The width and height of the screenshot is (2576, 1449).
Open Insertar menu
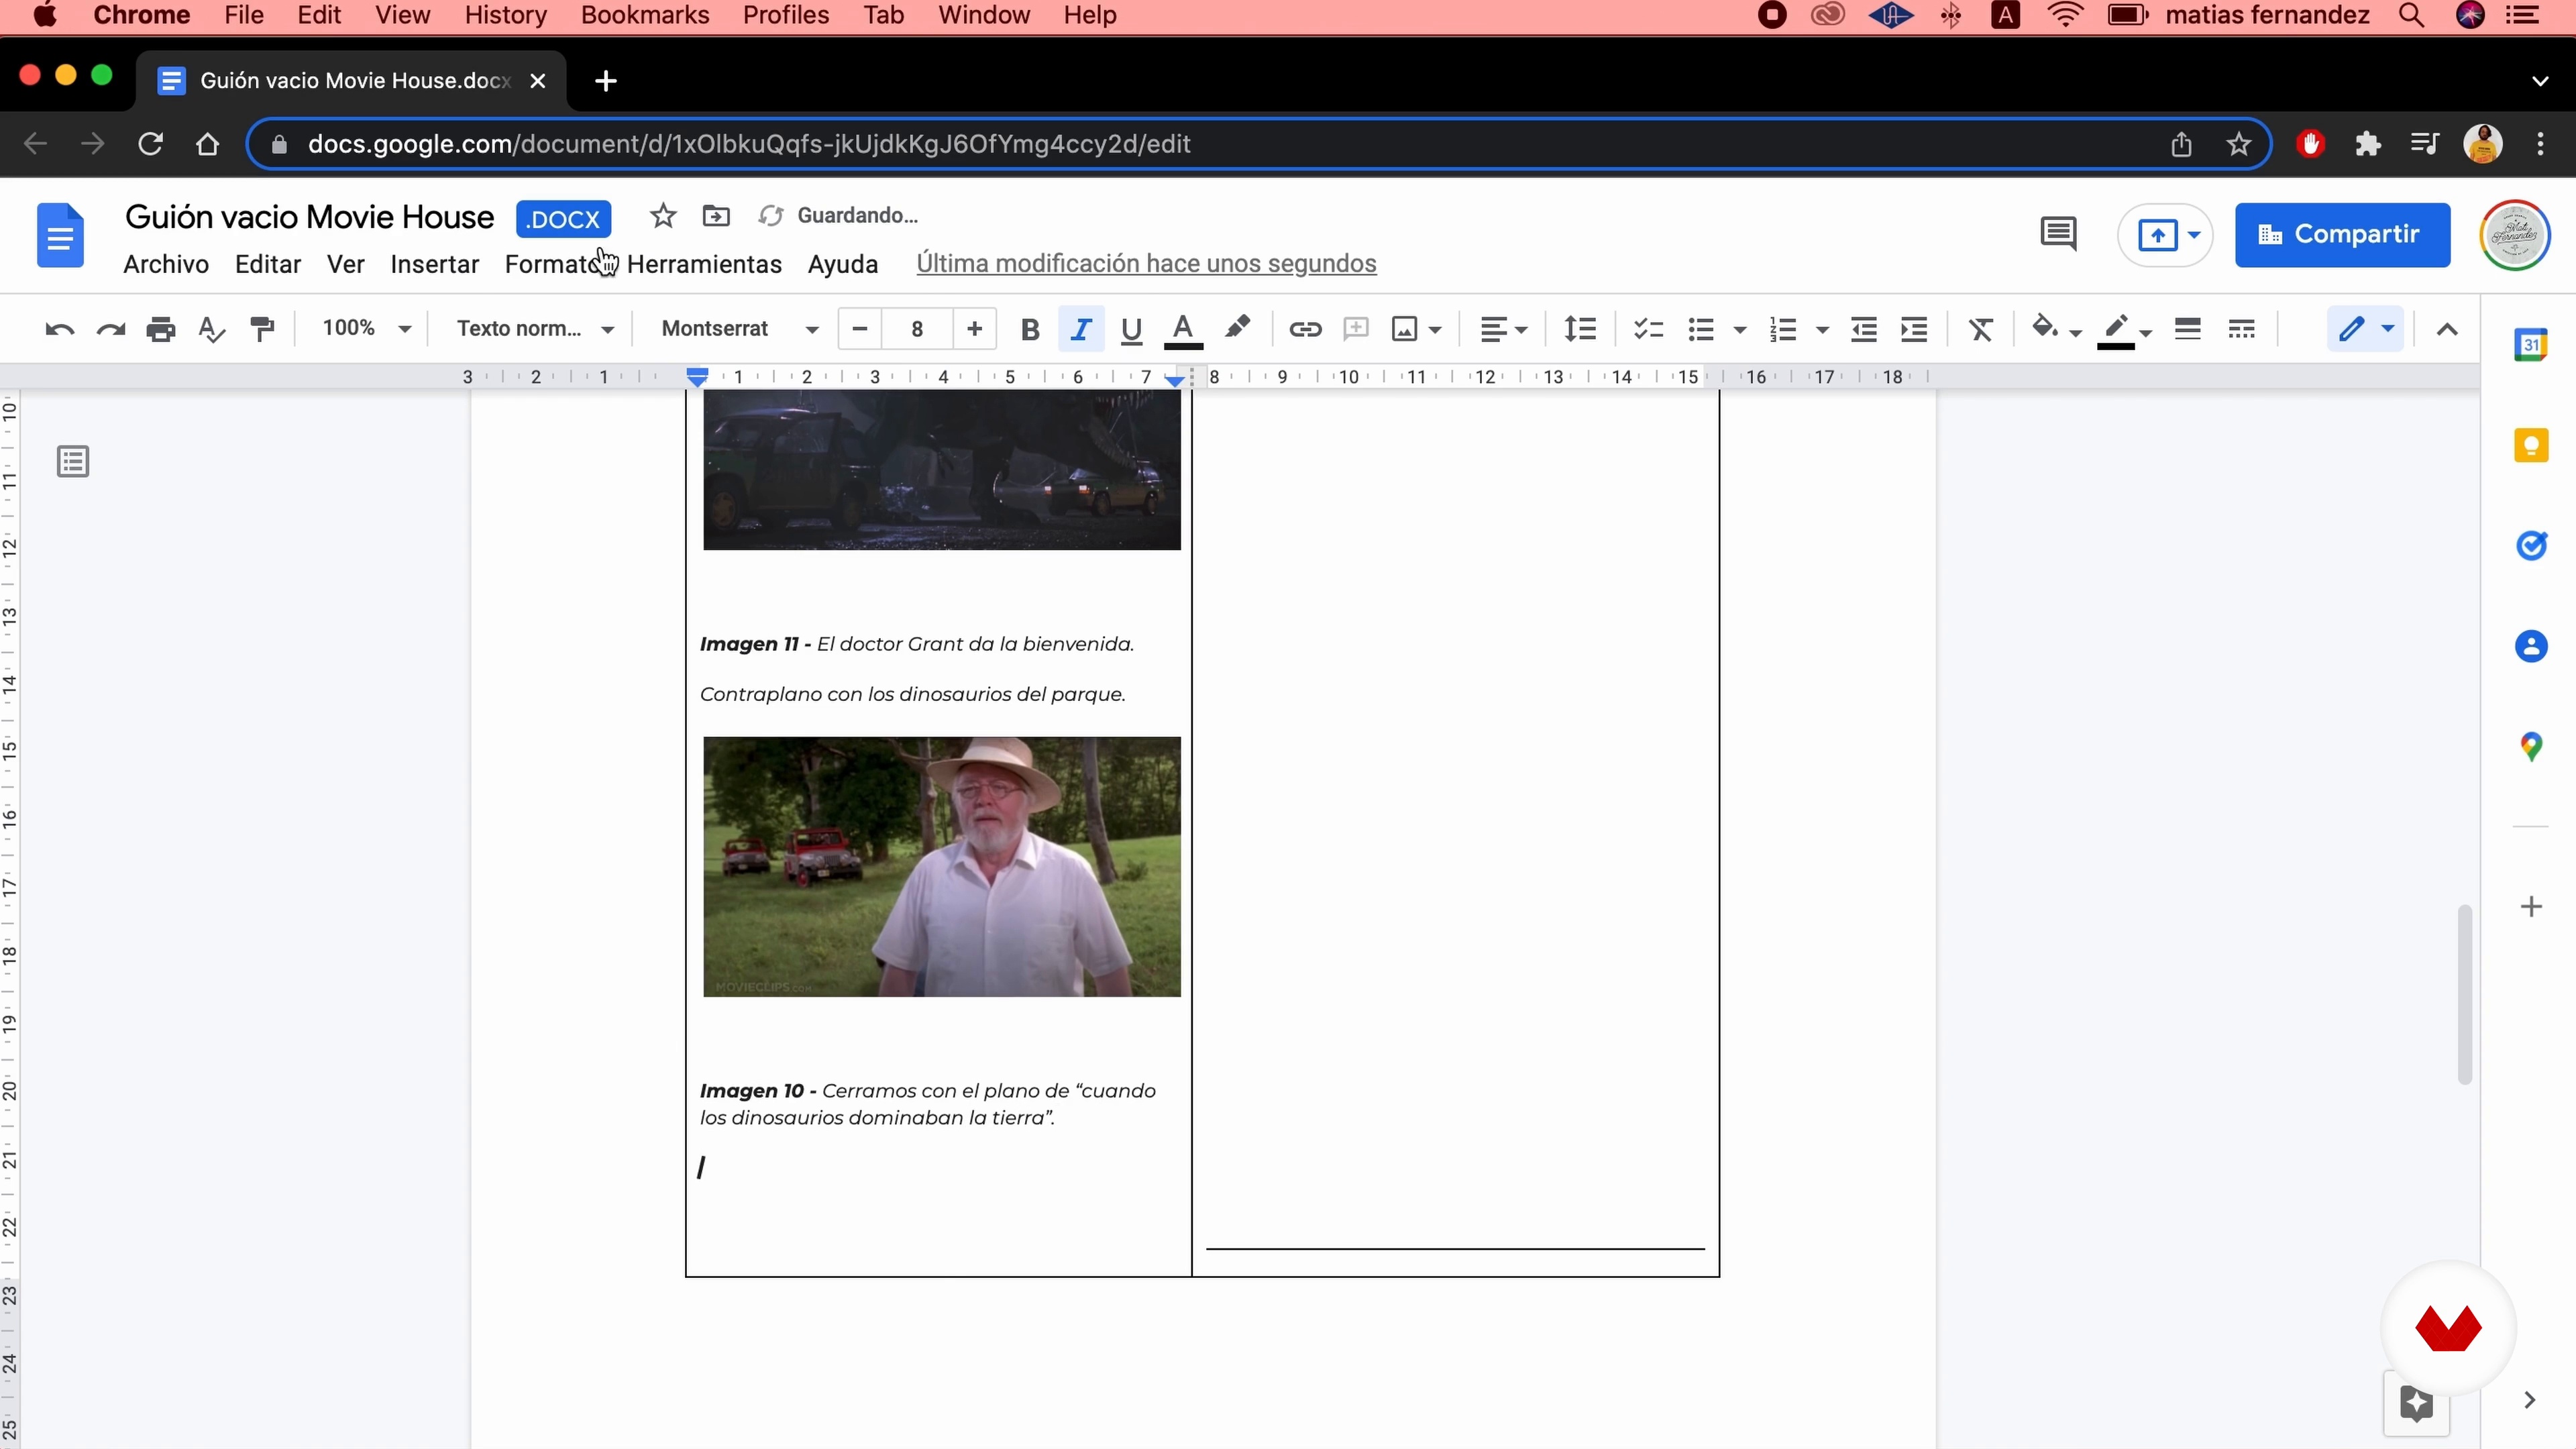coord(434,264)
